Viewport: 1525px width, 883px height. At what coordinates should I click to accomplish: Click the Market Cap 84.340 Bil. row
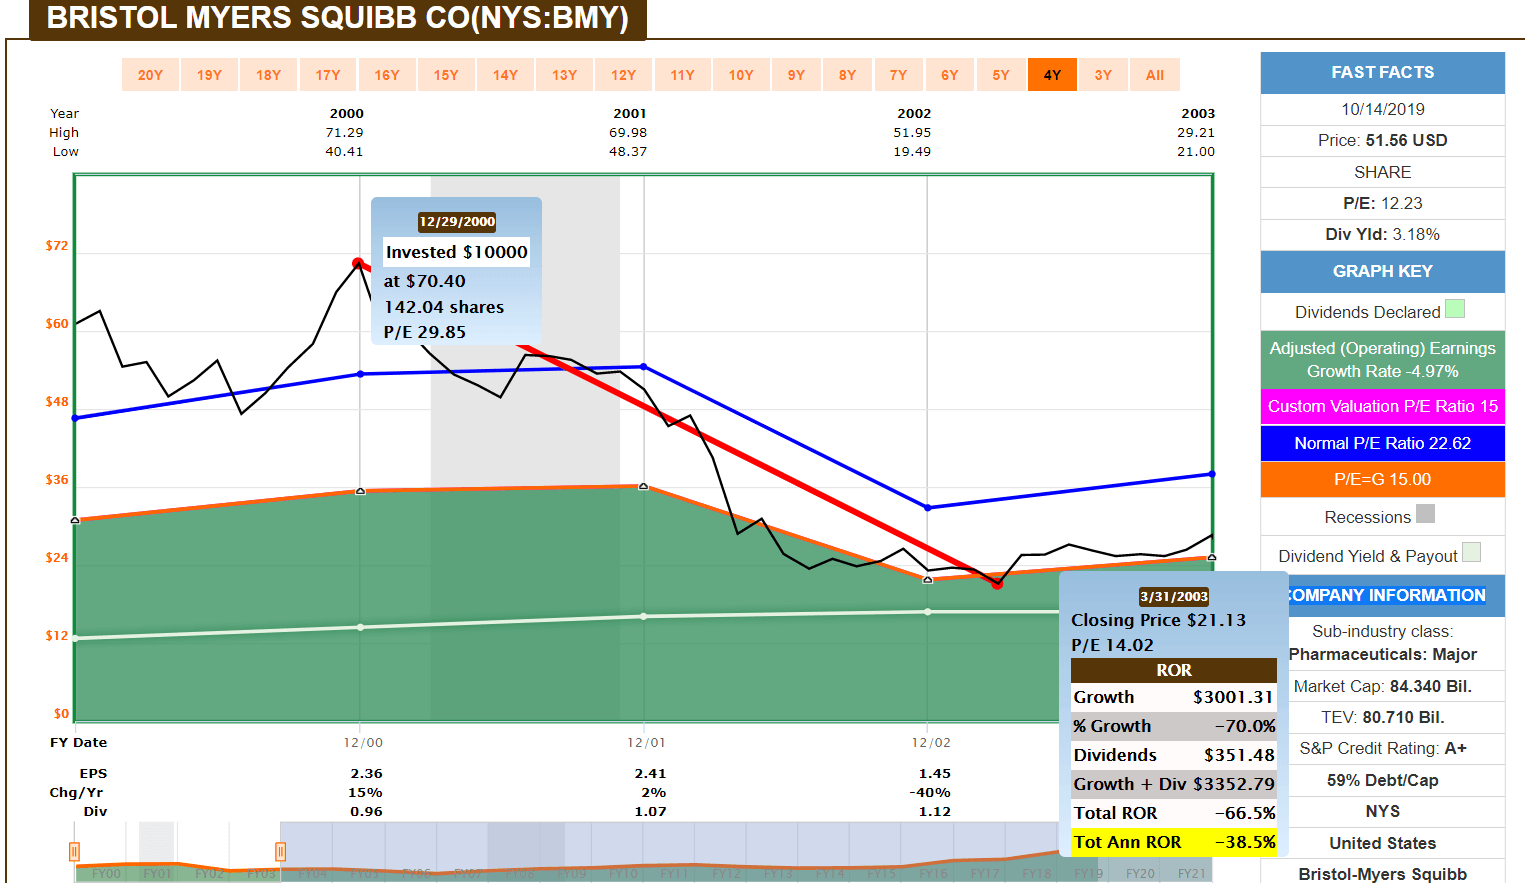click(1383, 686)
